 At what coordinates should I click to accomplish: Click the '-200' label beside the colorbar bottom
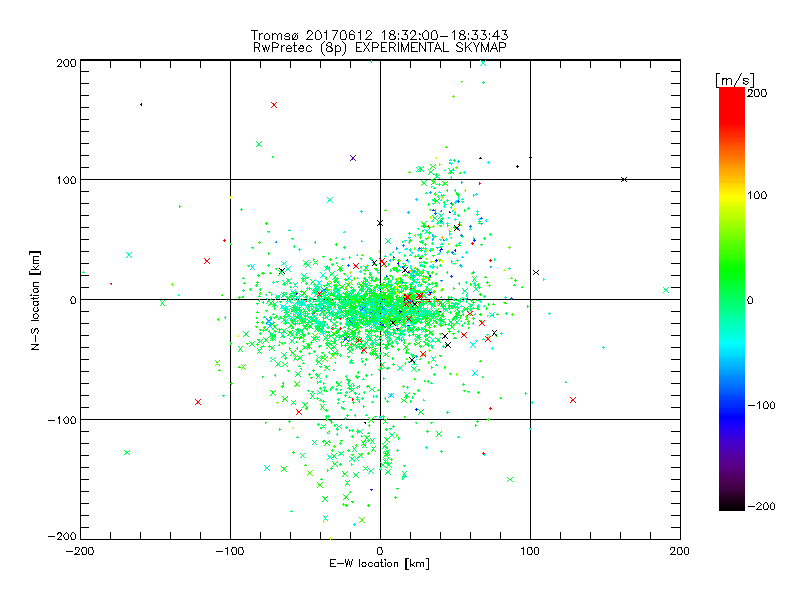[761, 506]
